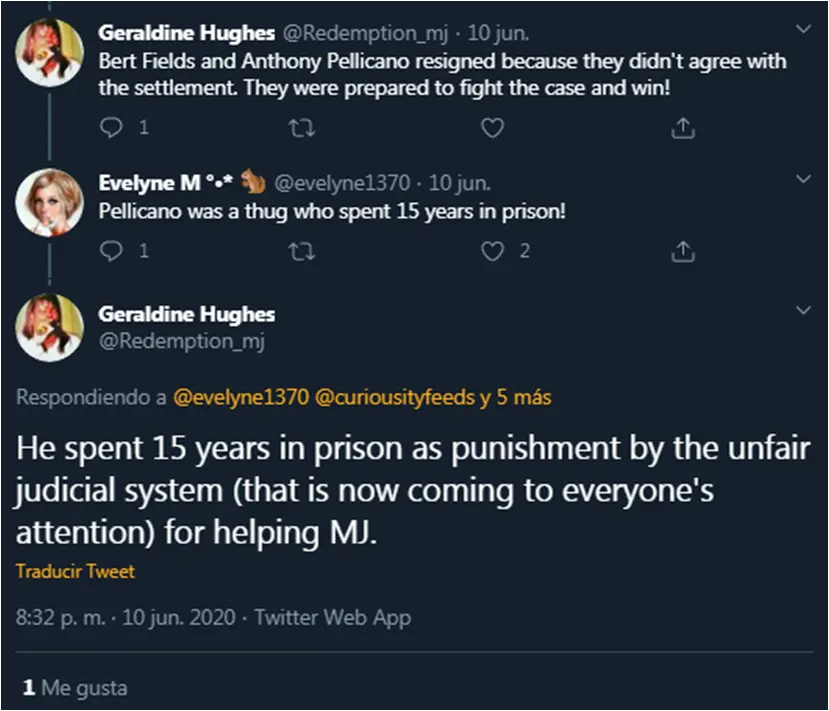Open the @evelyne1370 mention in reply line

point(241,397)
